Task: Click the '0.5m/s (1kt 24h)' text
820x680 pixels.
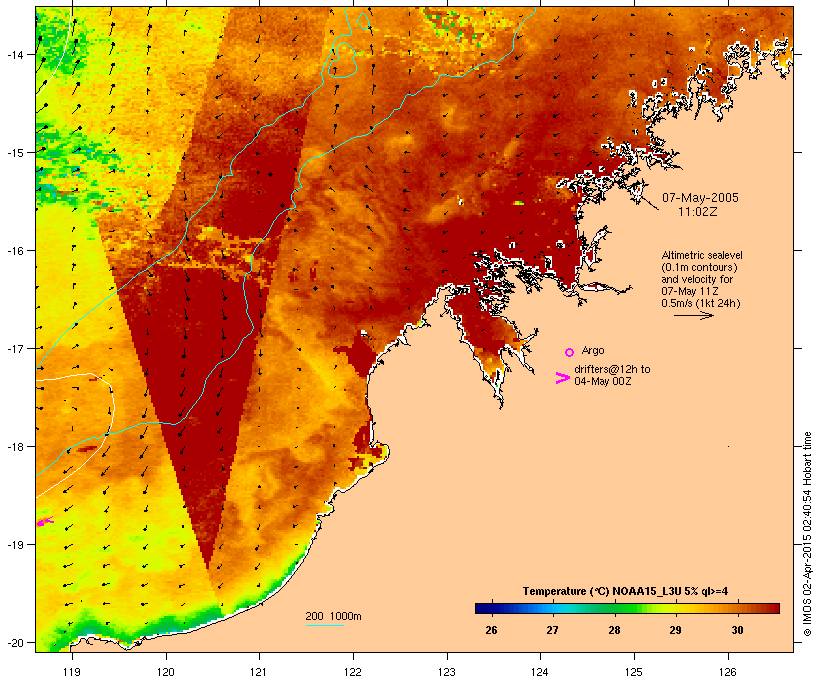Action: 701,303
